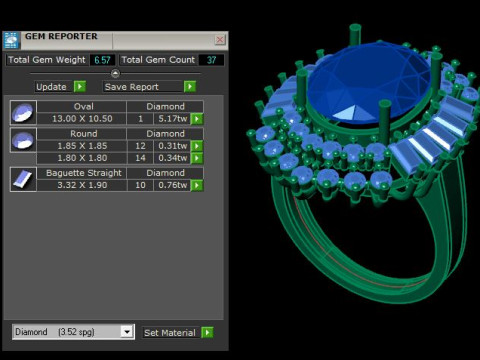The image size is (480, 360).
Task: Click the Set Material label
Action: click(170, 333)
